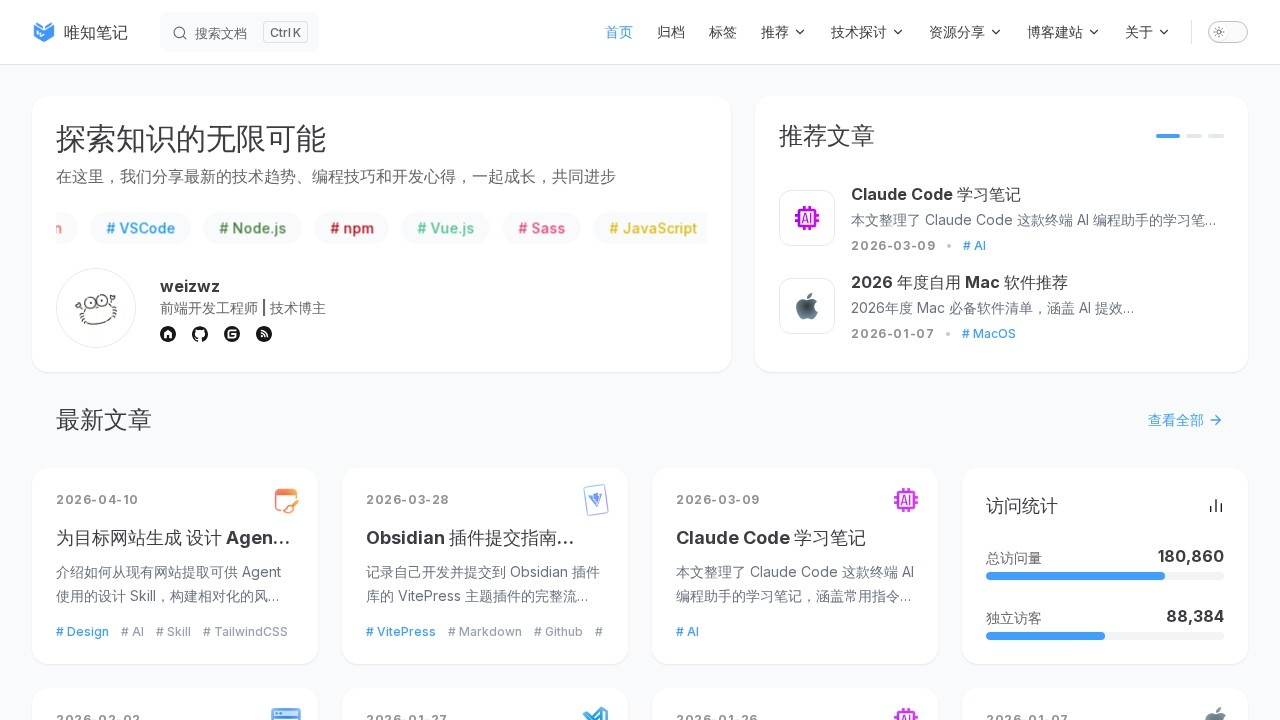The image size is (1280, 720).
Task: Open the 标签 page from navigation
Action: pyautogui.click(x=723, y=32)
